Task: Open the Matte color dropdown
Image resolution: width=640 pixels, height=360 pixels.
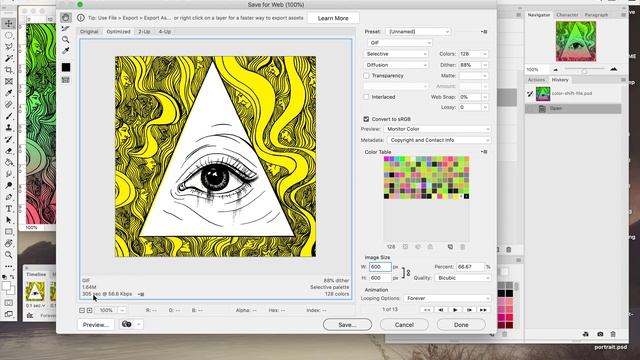Action: pos(473,76)
